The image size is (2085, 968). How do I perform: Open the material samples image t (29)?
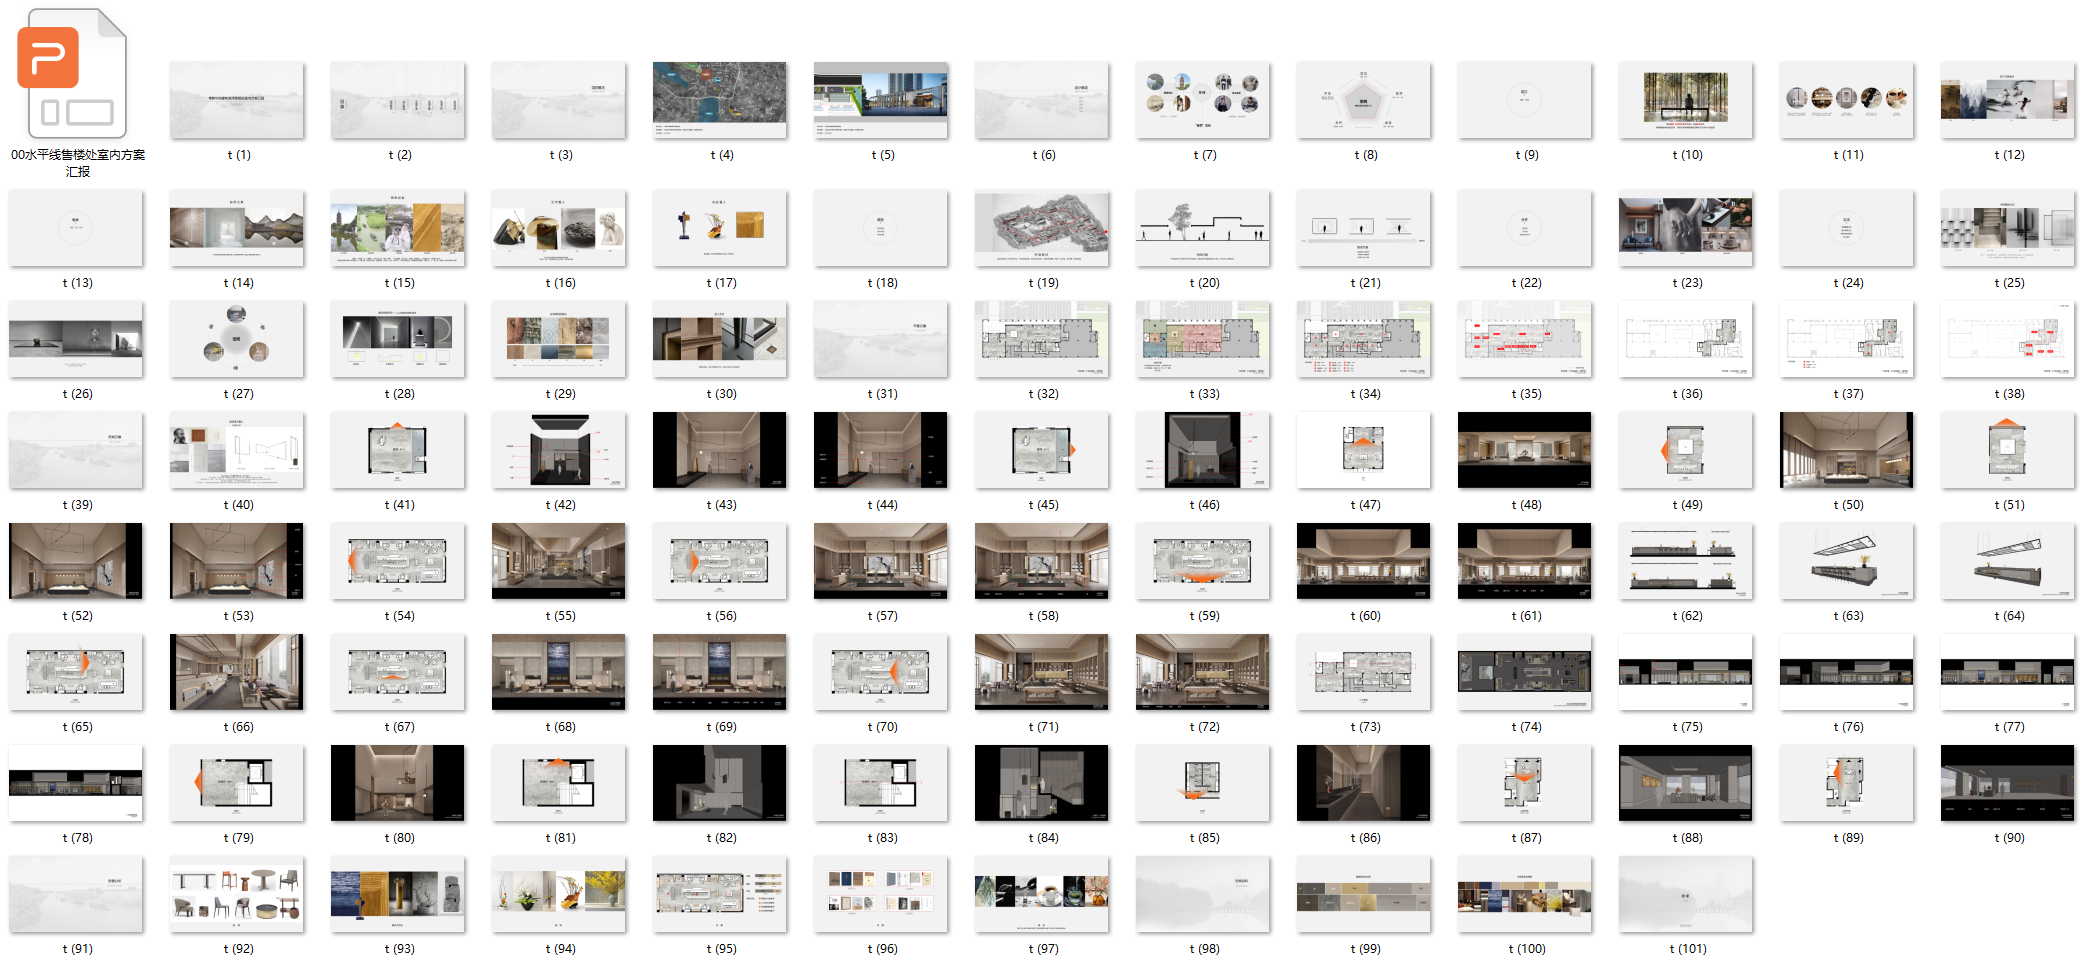click(x=558, y=339)
